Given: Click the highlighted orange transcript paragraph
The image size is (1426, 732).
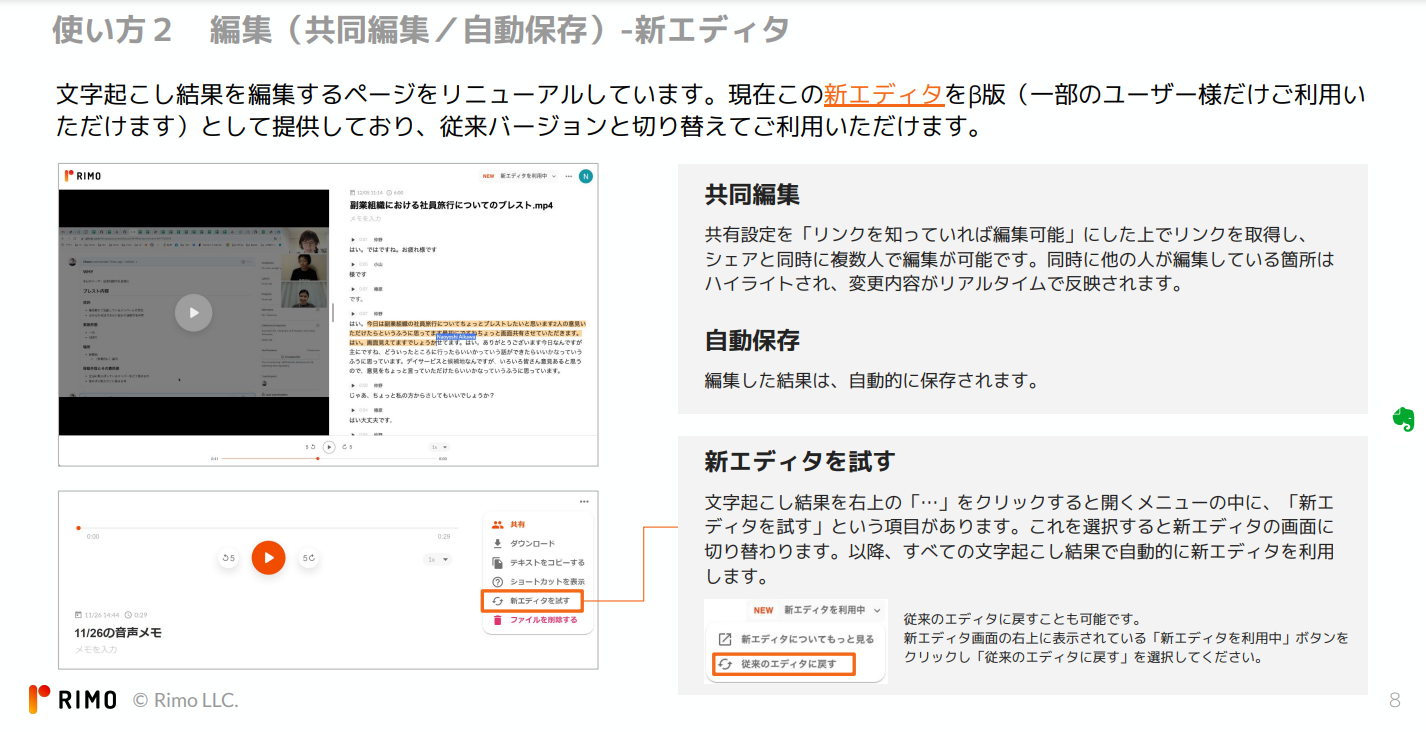Looking at the screenshot, I should point(467,333).
